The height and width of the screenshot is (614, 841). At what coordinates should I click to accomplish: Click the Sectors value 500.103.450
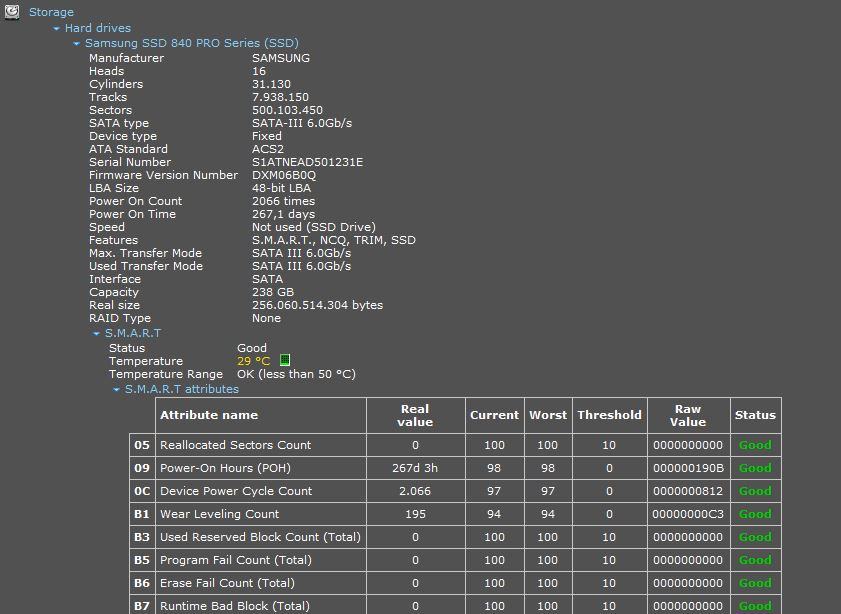pos(287,110)
